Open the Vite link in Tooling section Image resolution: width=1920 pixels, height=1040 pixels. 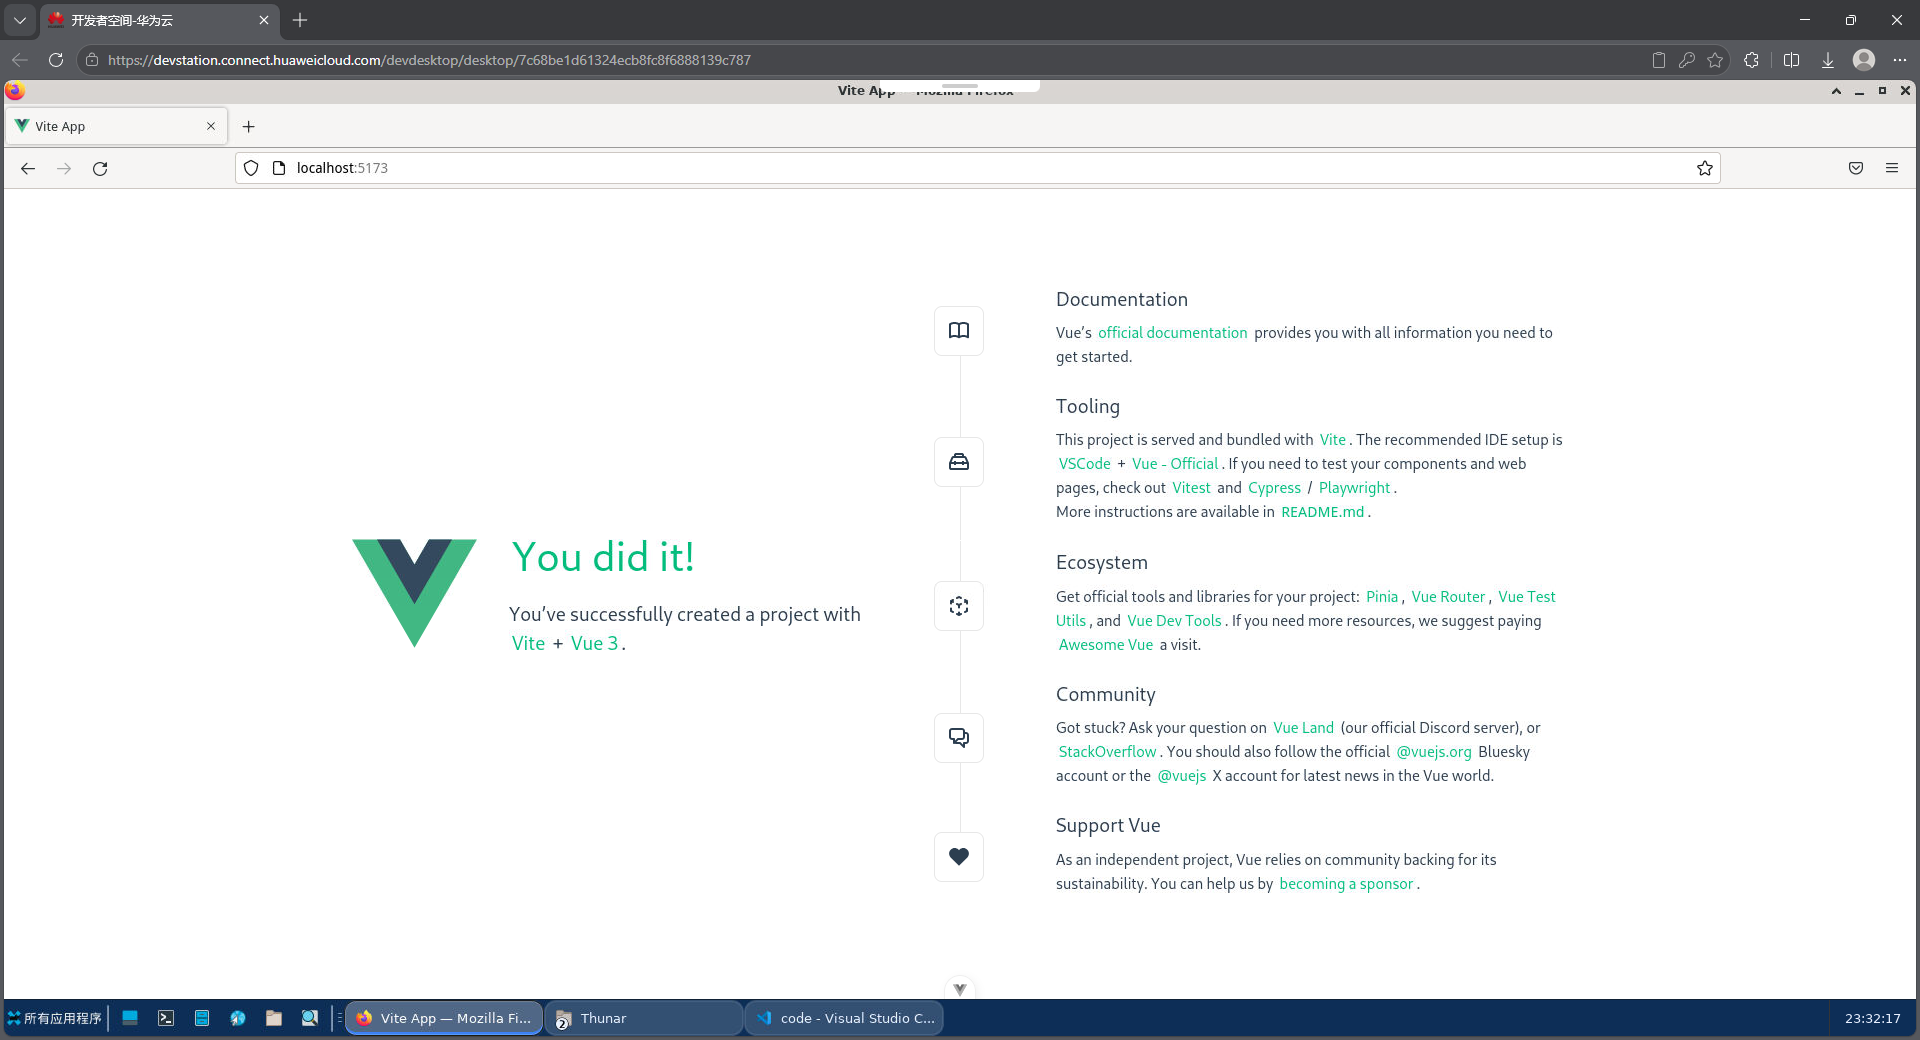tap(1332, 440)
